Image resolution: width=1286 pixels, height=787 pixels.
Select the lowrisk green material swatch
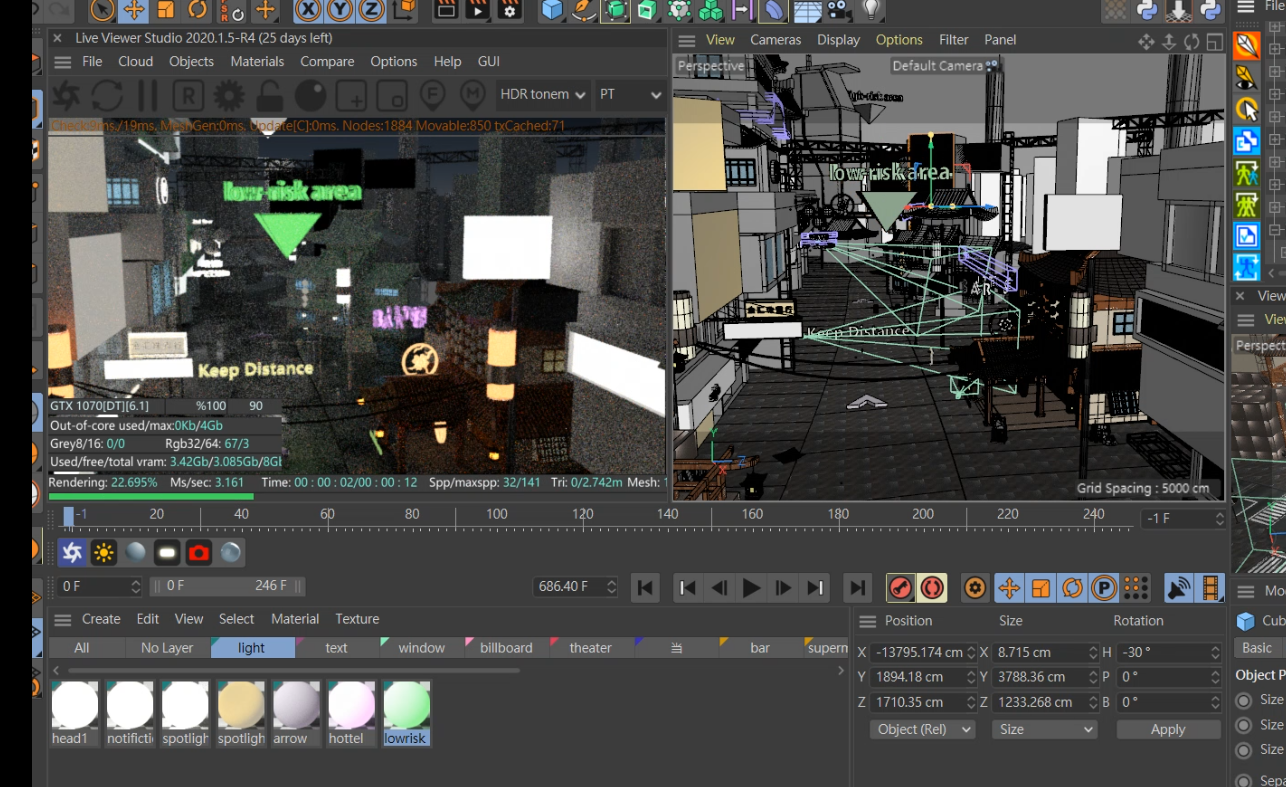406,707
